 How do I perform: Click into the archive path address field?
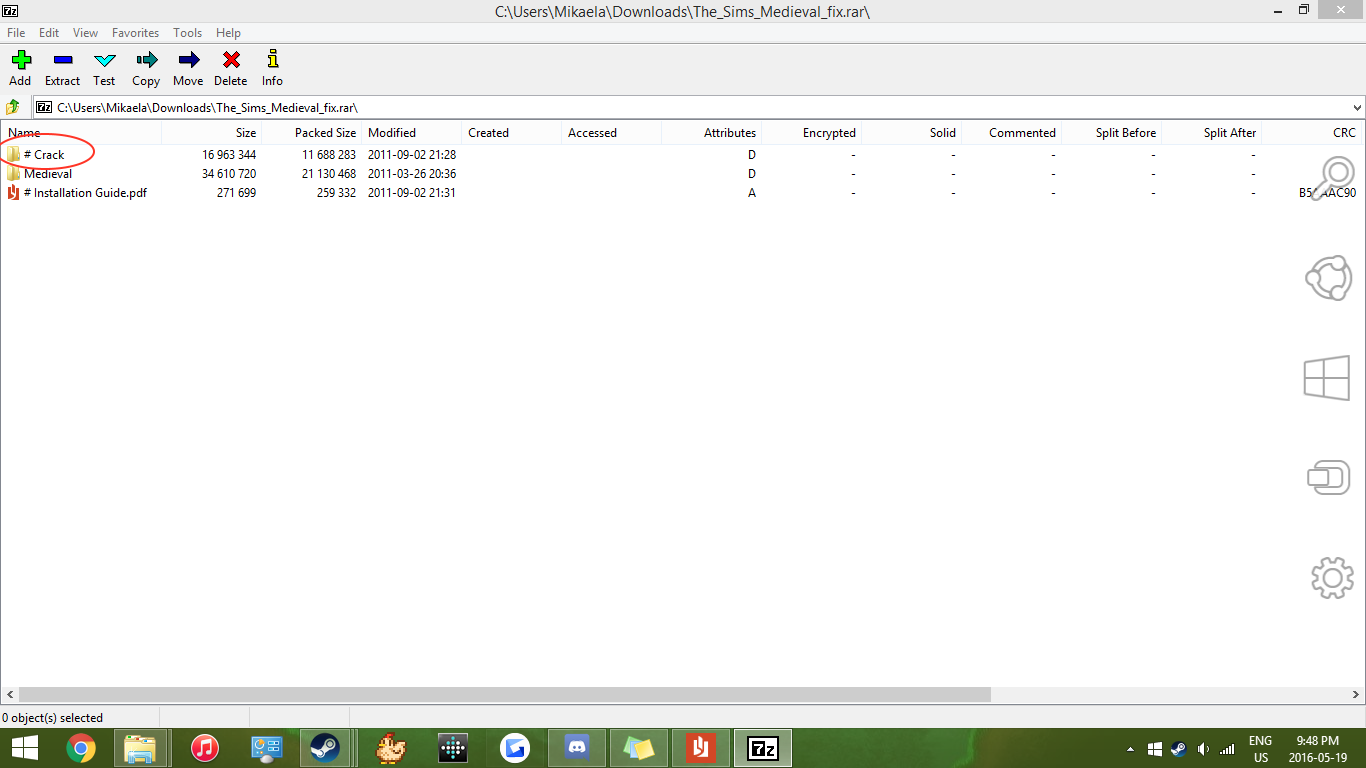point(691,107)
